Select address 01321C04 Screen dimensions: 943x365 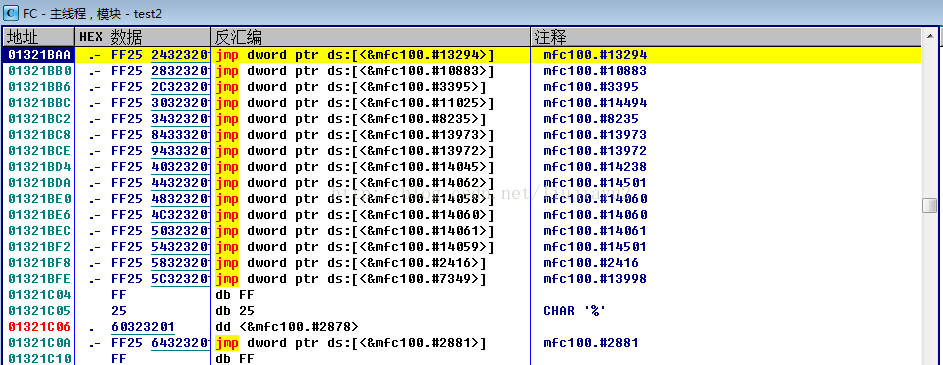(x=40, y=295)
